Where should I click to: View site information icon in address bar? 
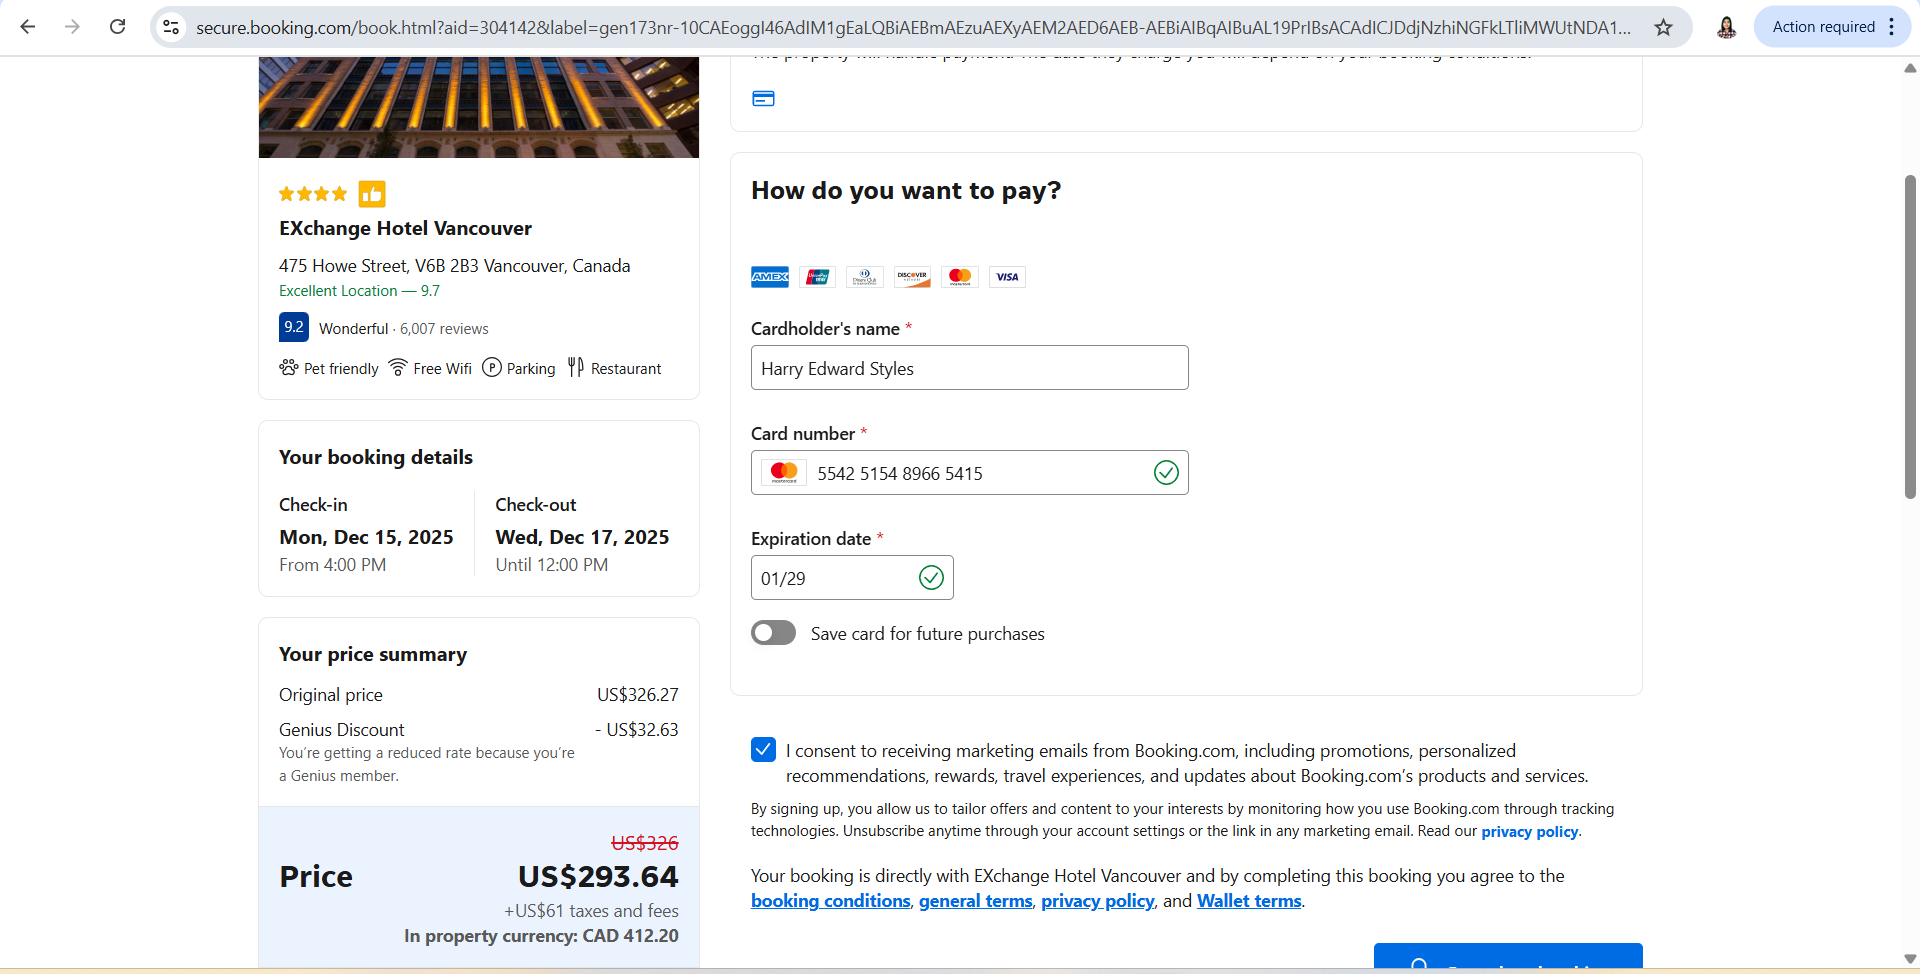172,27
